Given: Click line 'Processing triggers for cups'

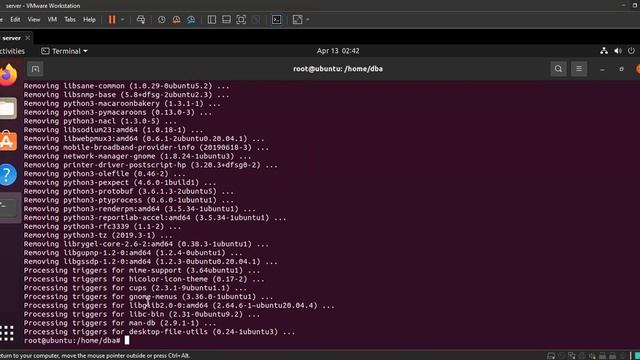Looking at the screenshot, I should [x=135, y=288].
